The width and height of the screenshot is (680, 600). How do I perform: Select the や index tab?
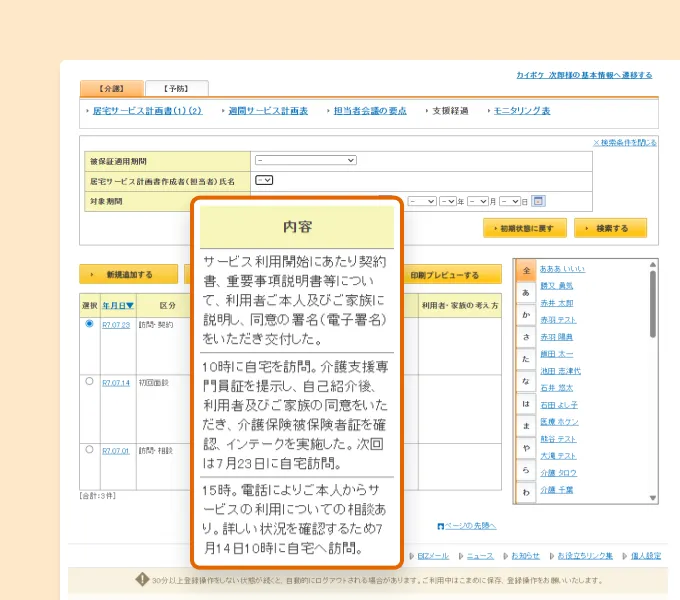(x=526, y=448)
